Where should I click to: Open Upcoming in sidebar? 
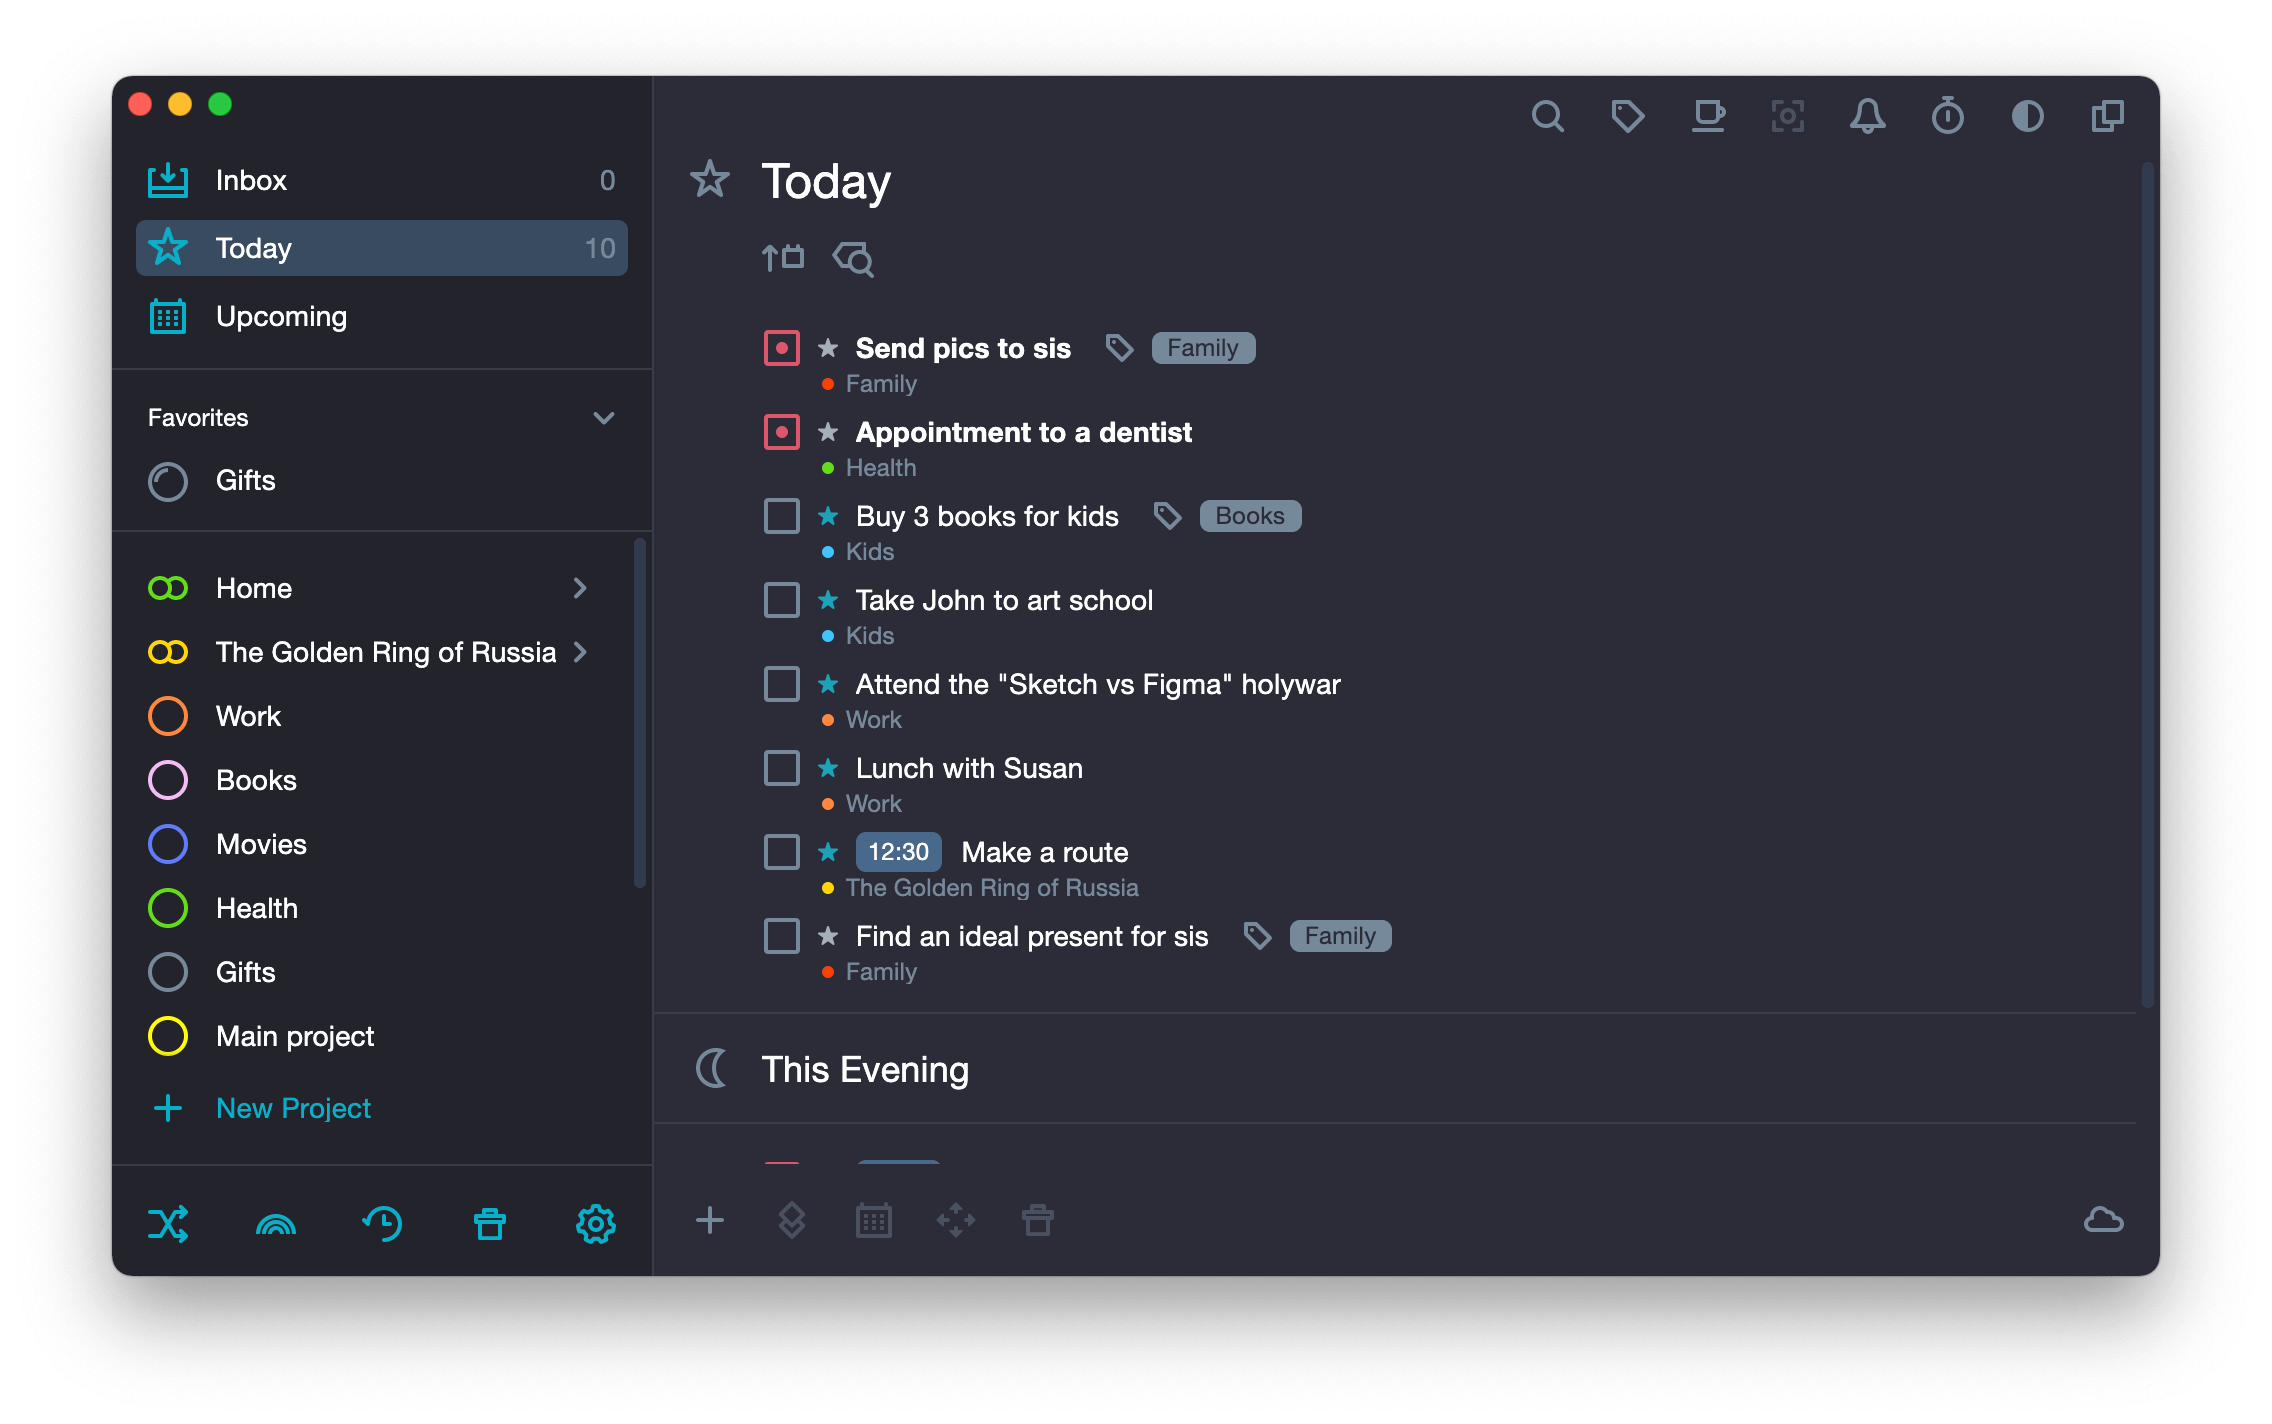pos(382,316)
